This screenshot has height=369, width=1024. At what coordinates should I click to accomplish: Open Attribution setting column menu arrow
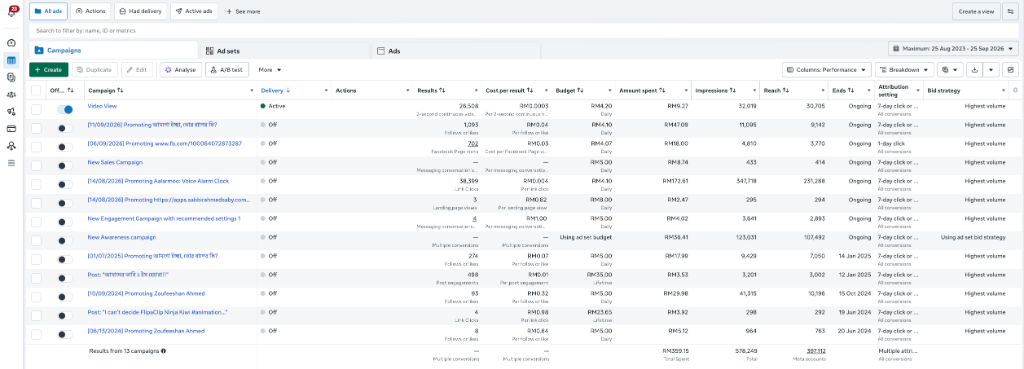pos(918,90)
